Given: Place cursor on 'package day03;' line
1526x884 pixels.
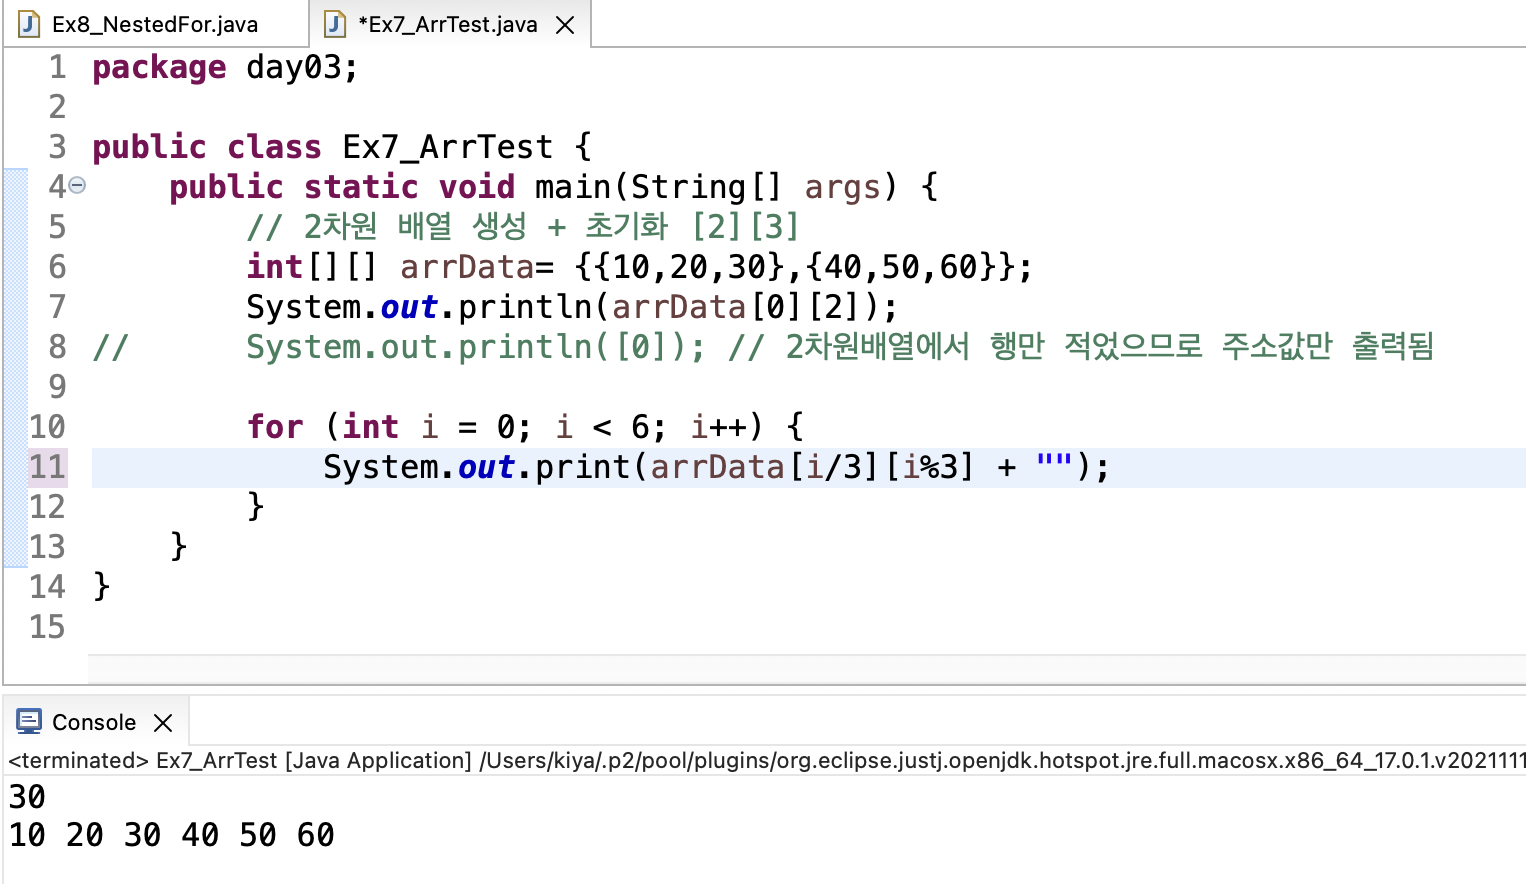Looking at the screenshot, I should pos(225,67).
